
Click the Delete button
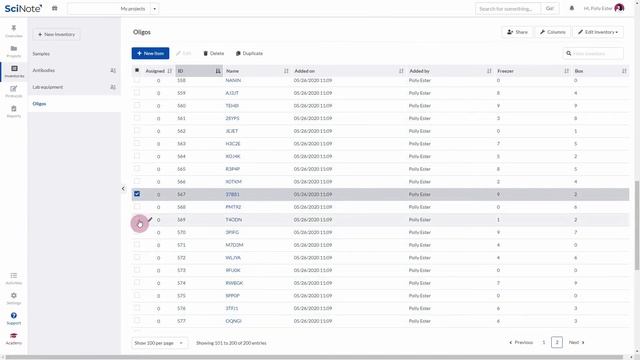[213, 53]
